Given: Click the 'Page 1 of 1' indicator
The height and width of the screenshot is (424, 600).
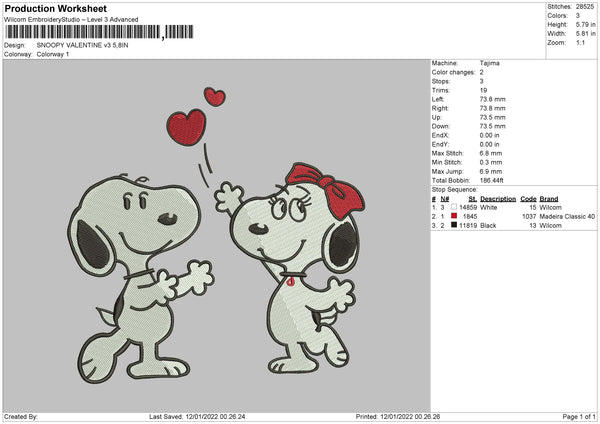Looking at the screenshot, I should coord(579,417).
